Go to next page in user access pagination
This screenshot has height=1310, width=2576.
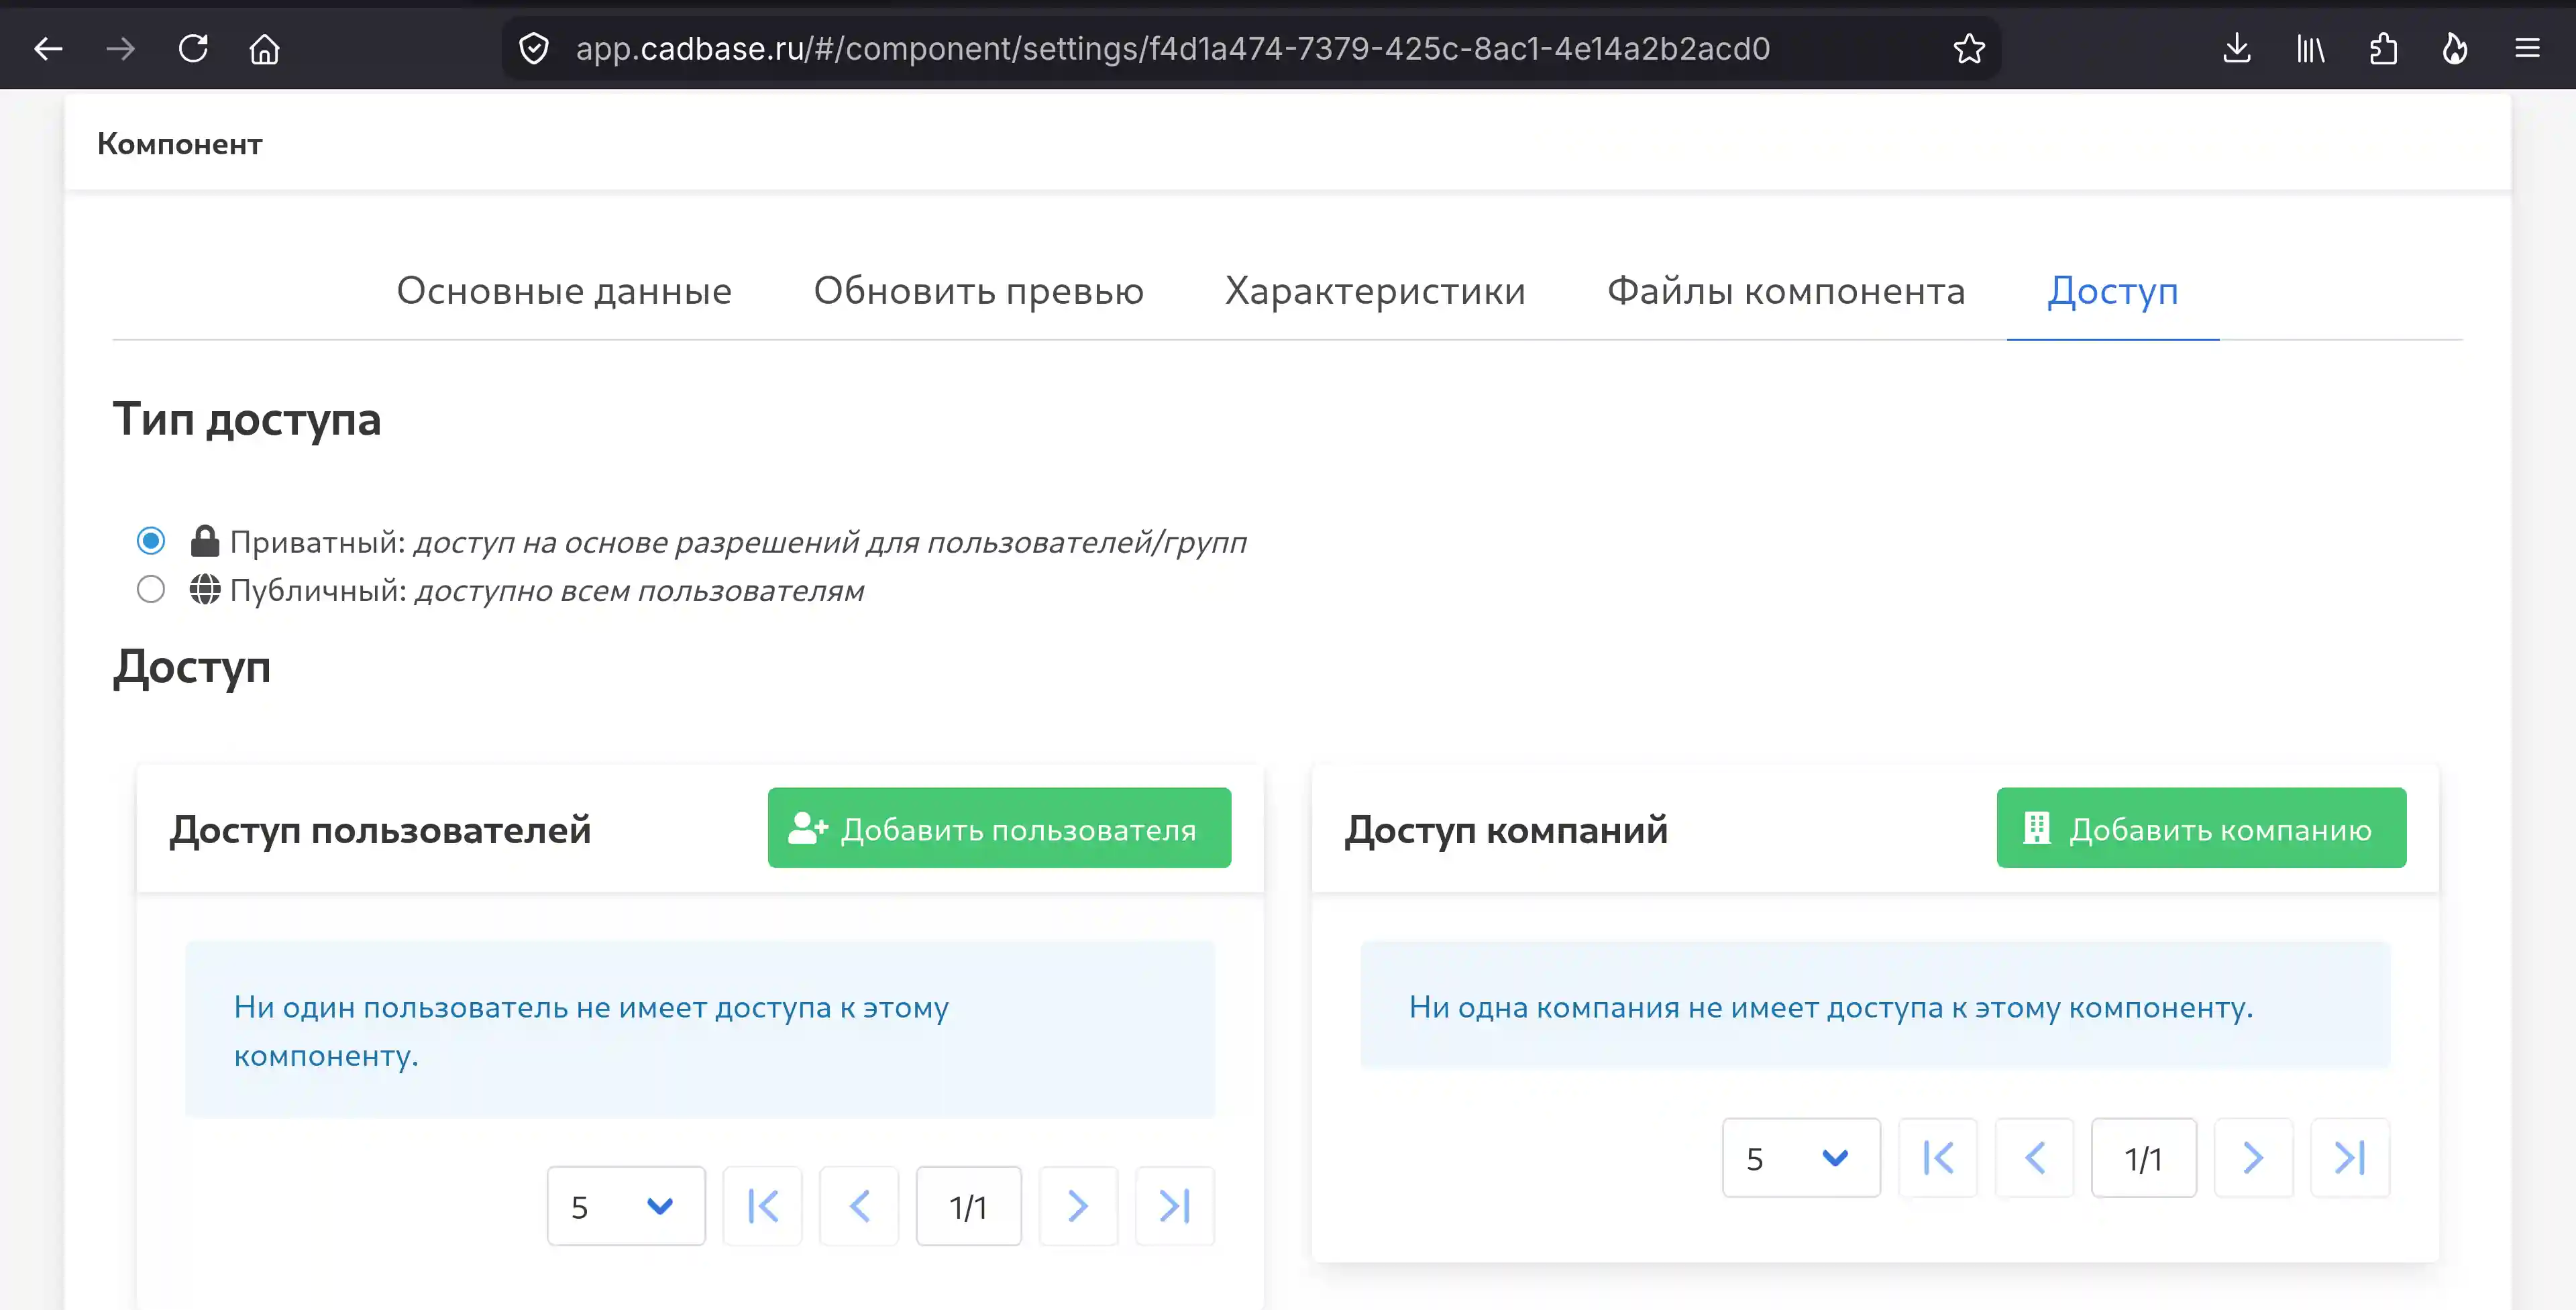1078,1206
